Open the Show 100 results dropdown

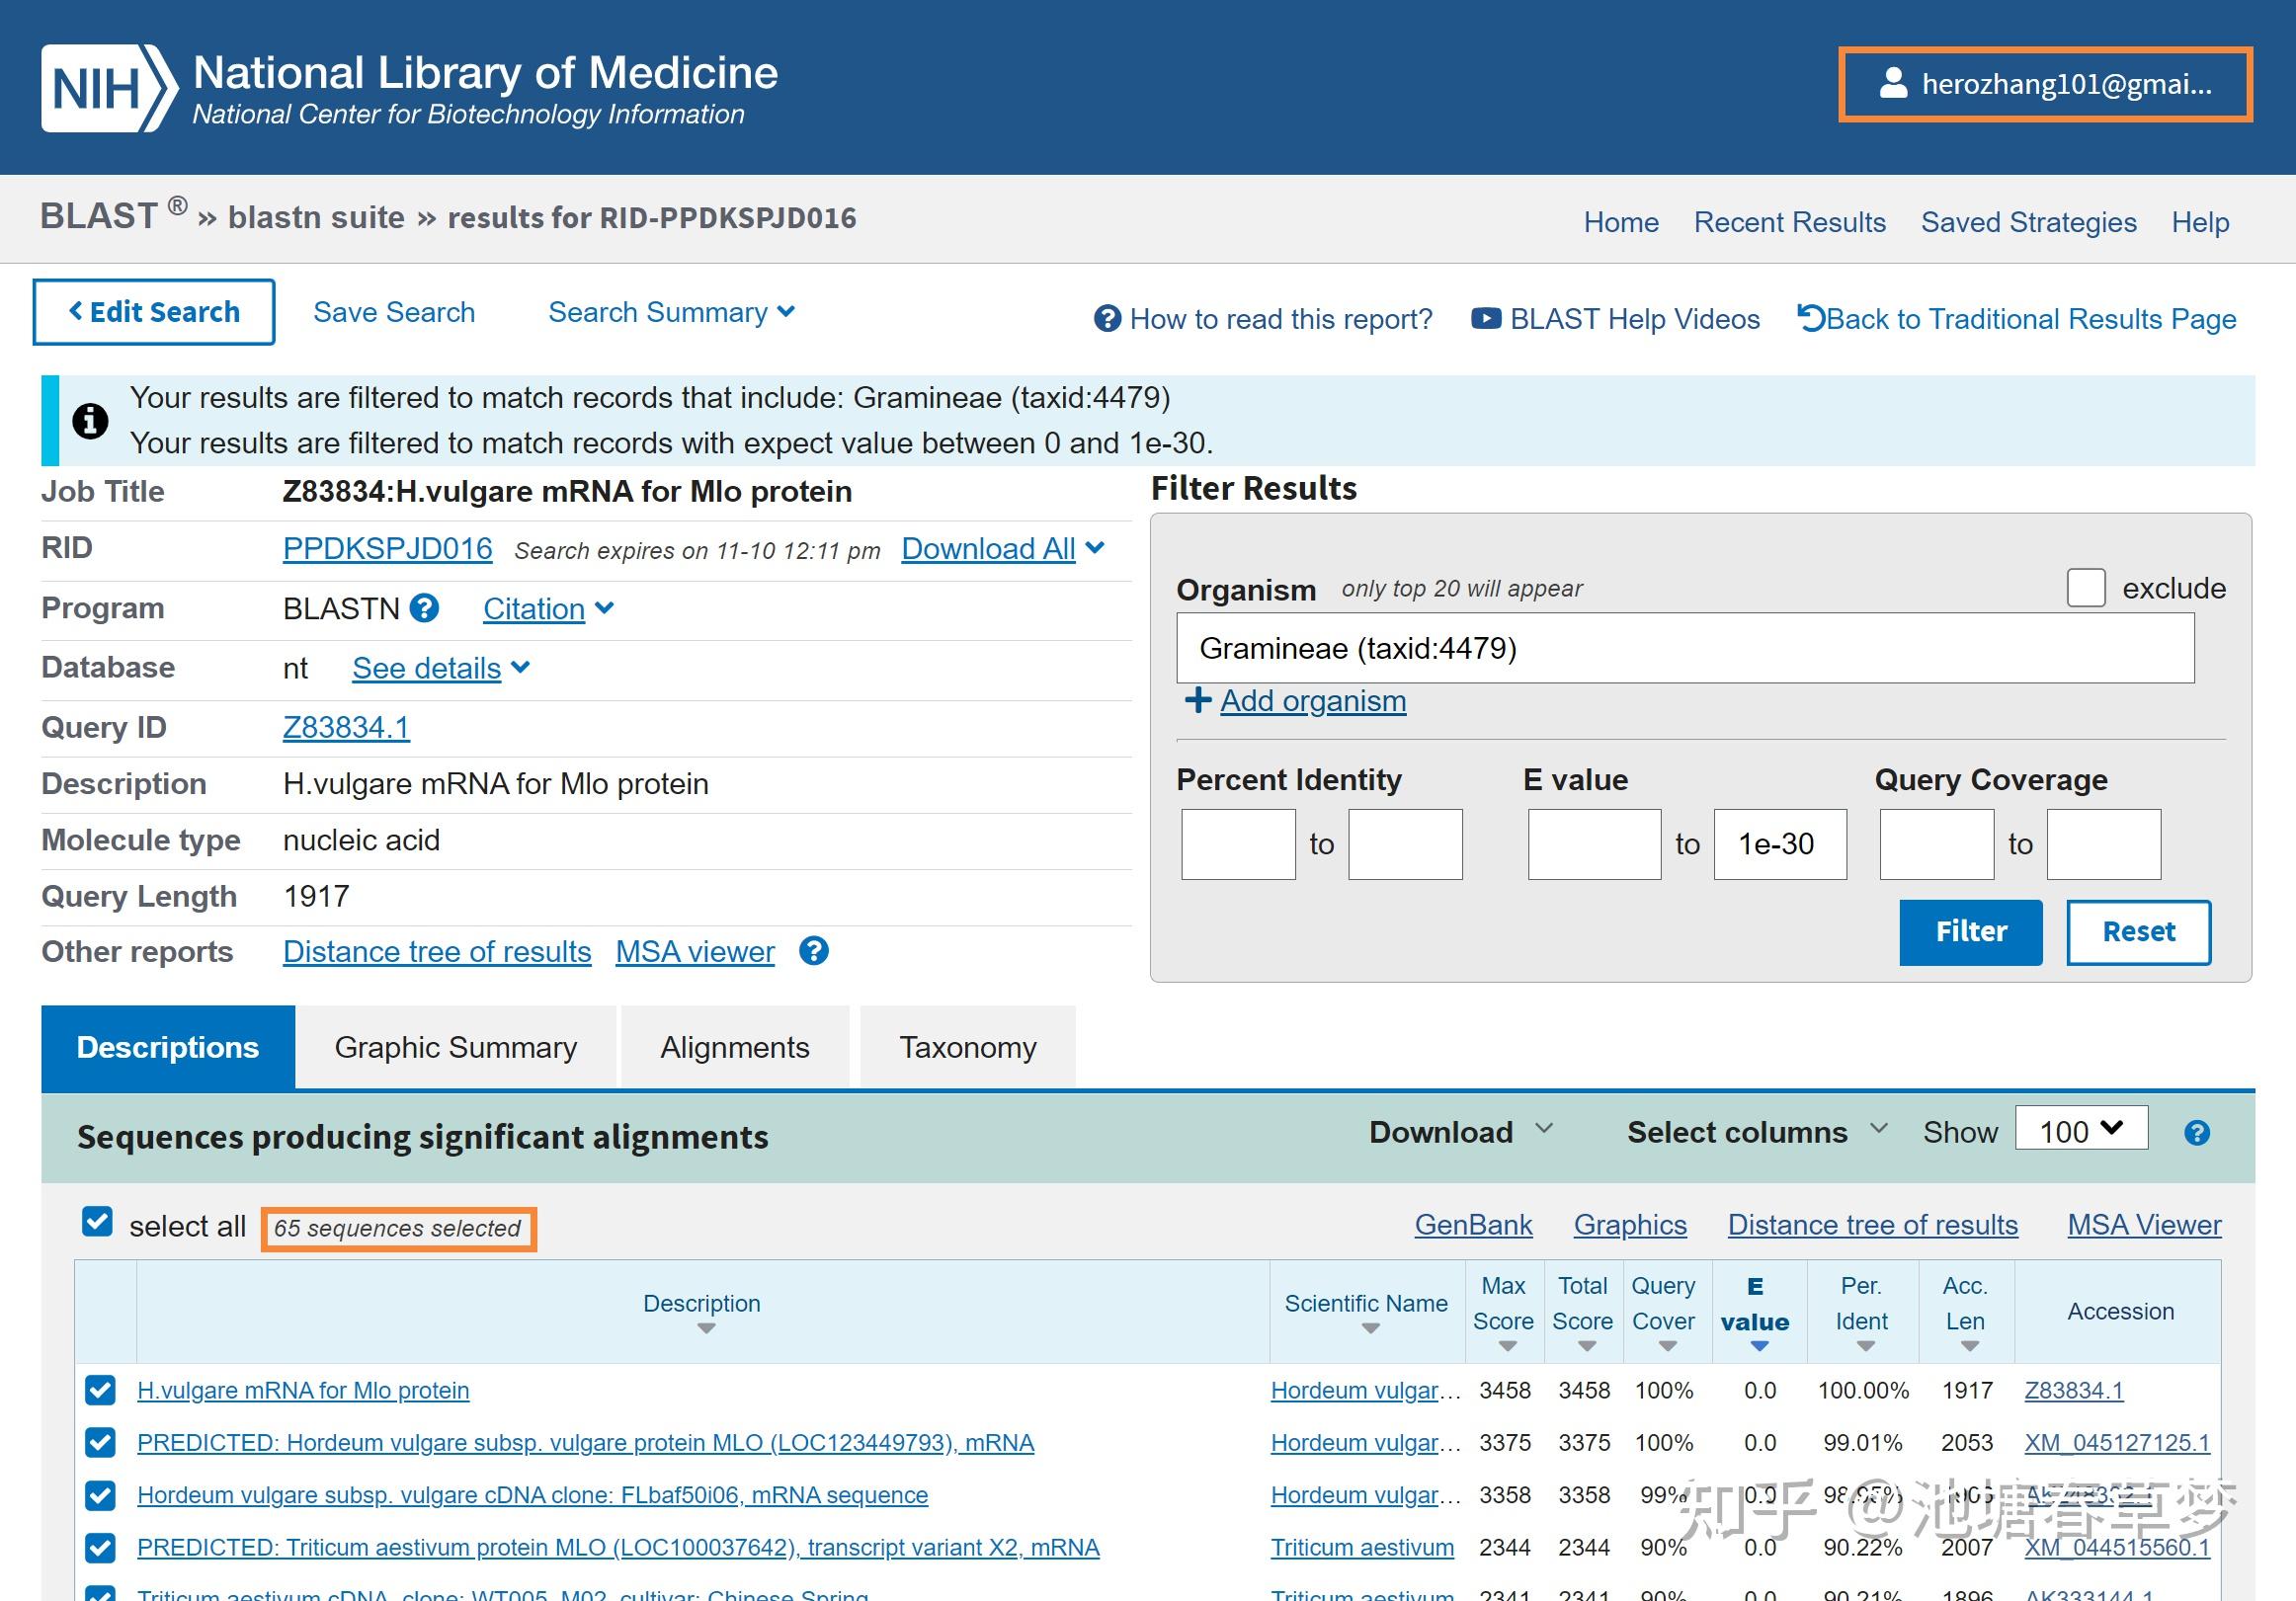(x=2080, y=1130)
